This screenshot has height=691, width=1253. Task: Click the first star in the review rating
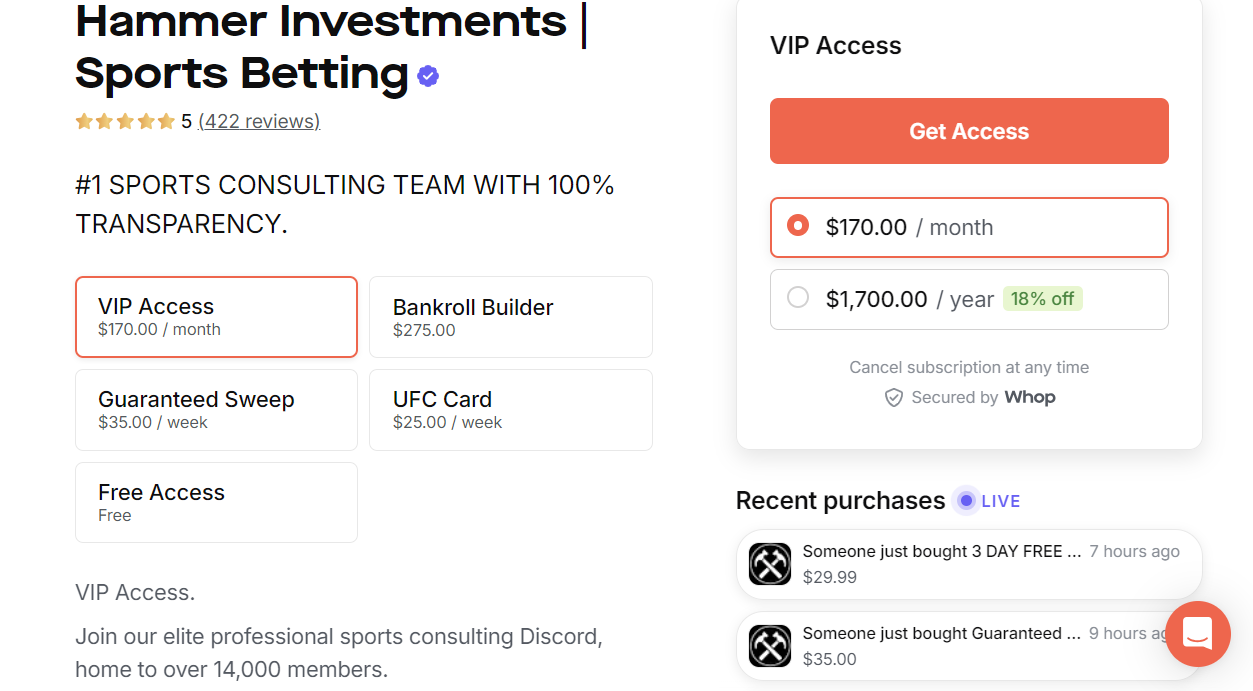click(84, 120)
